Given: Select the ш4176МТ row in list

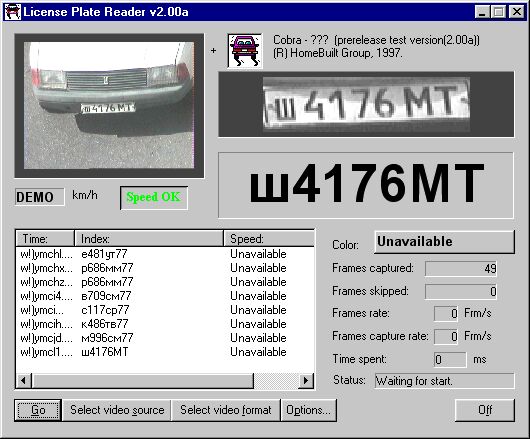Looking at the screenshot, I should [x=165, y=352].
